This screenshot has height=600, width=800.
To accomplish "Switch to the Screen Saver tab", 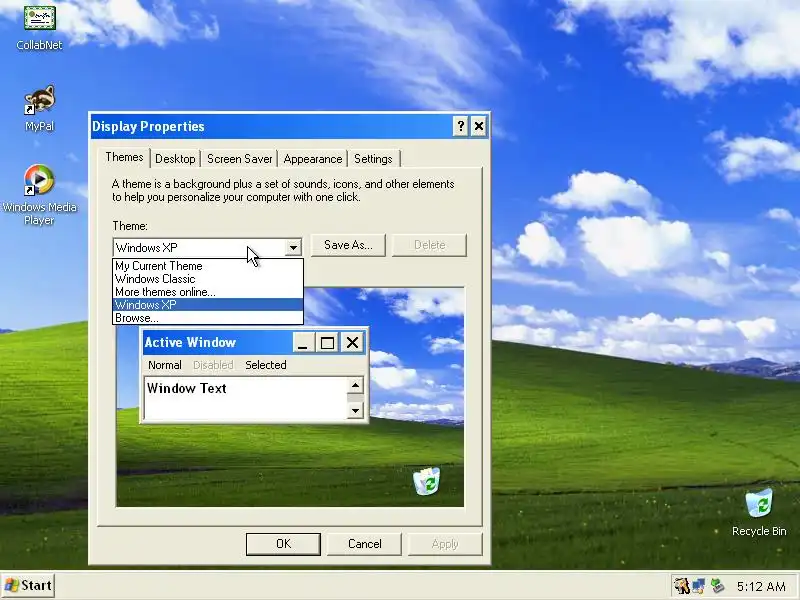I will (239, 159).
